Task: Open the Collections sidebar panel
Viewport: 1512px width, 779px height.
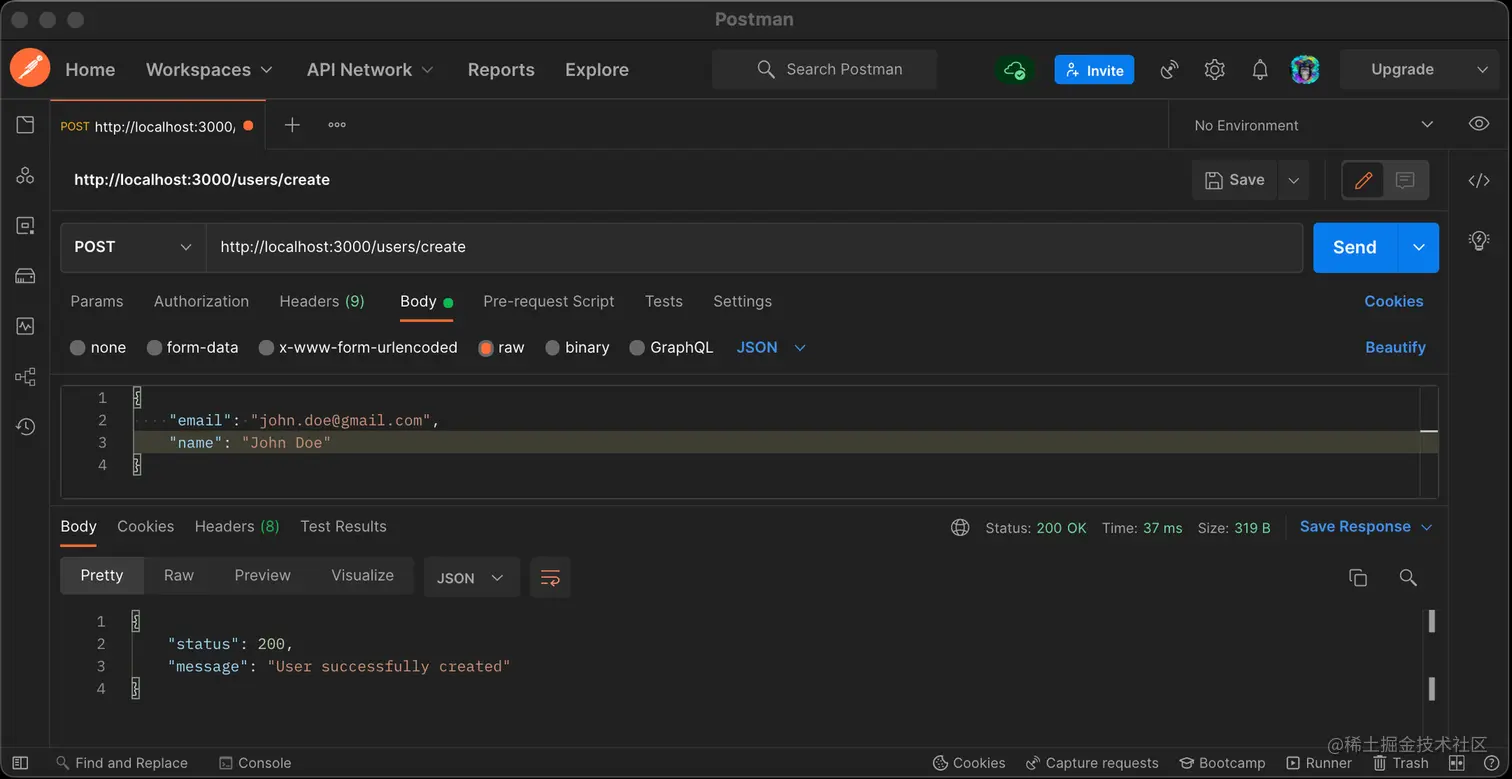Action: tap(25, 123)
